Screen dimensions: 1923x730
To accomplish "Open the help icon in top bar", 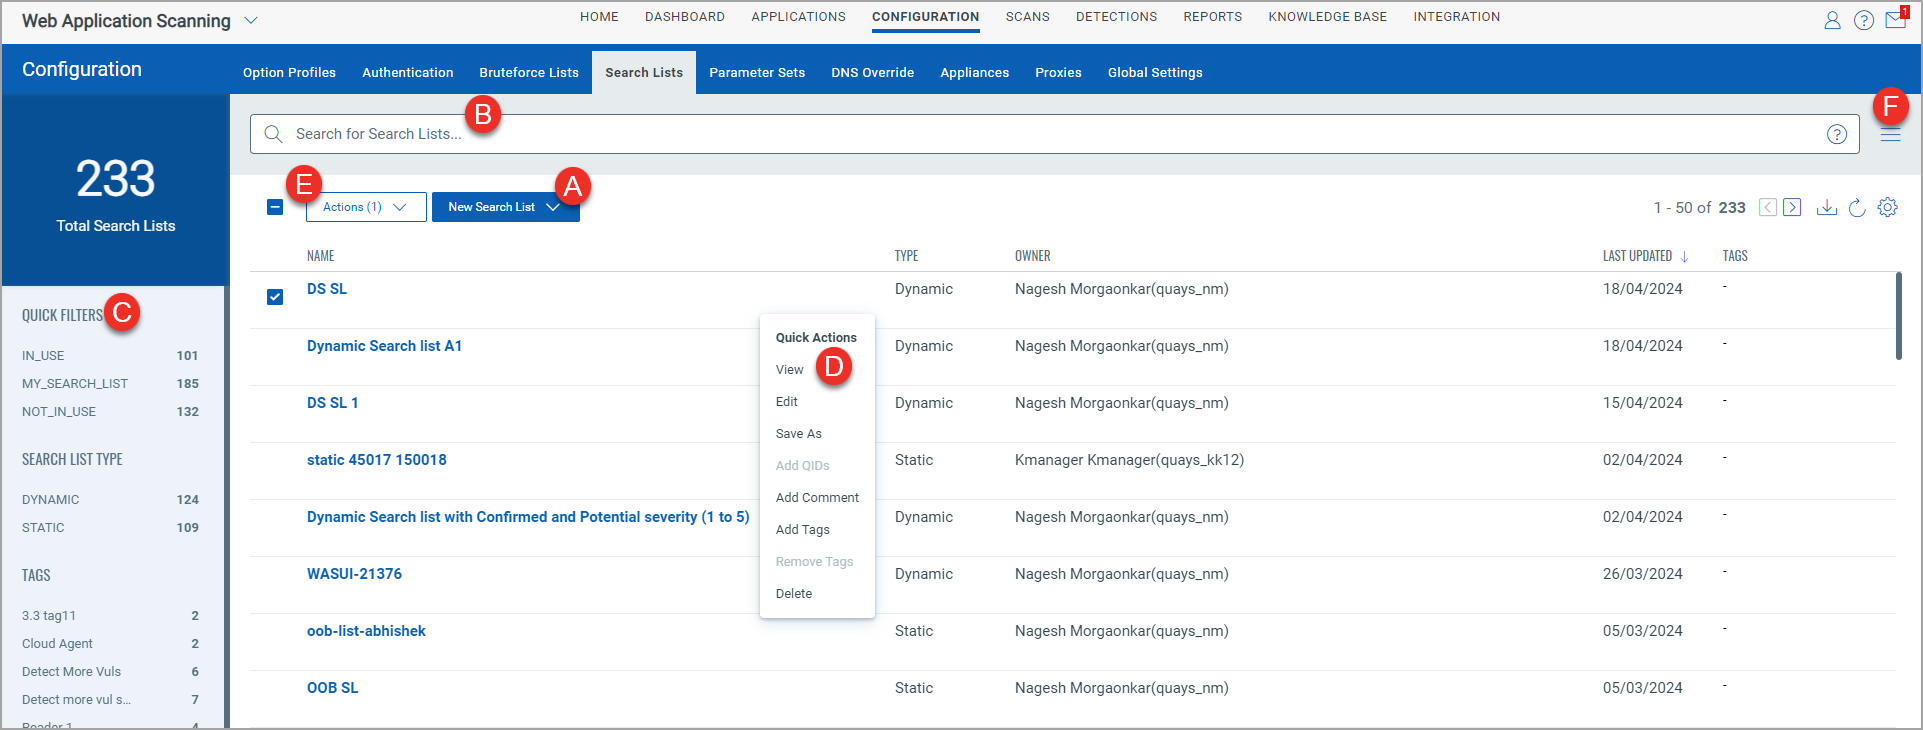I will [1864, 20].
